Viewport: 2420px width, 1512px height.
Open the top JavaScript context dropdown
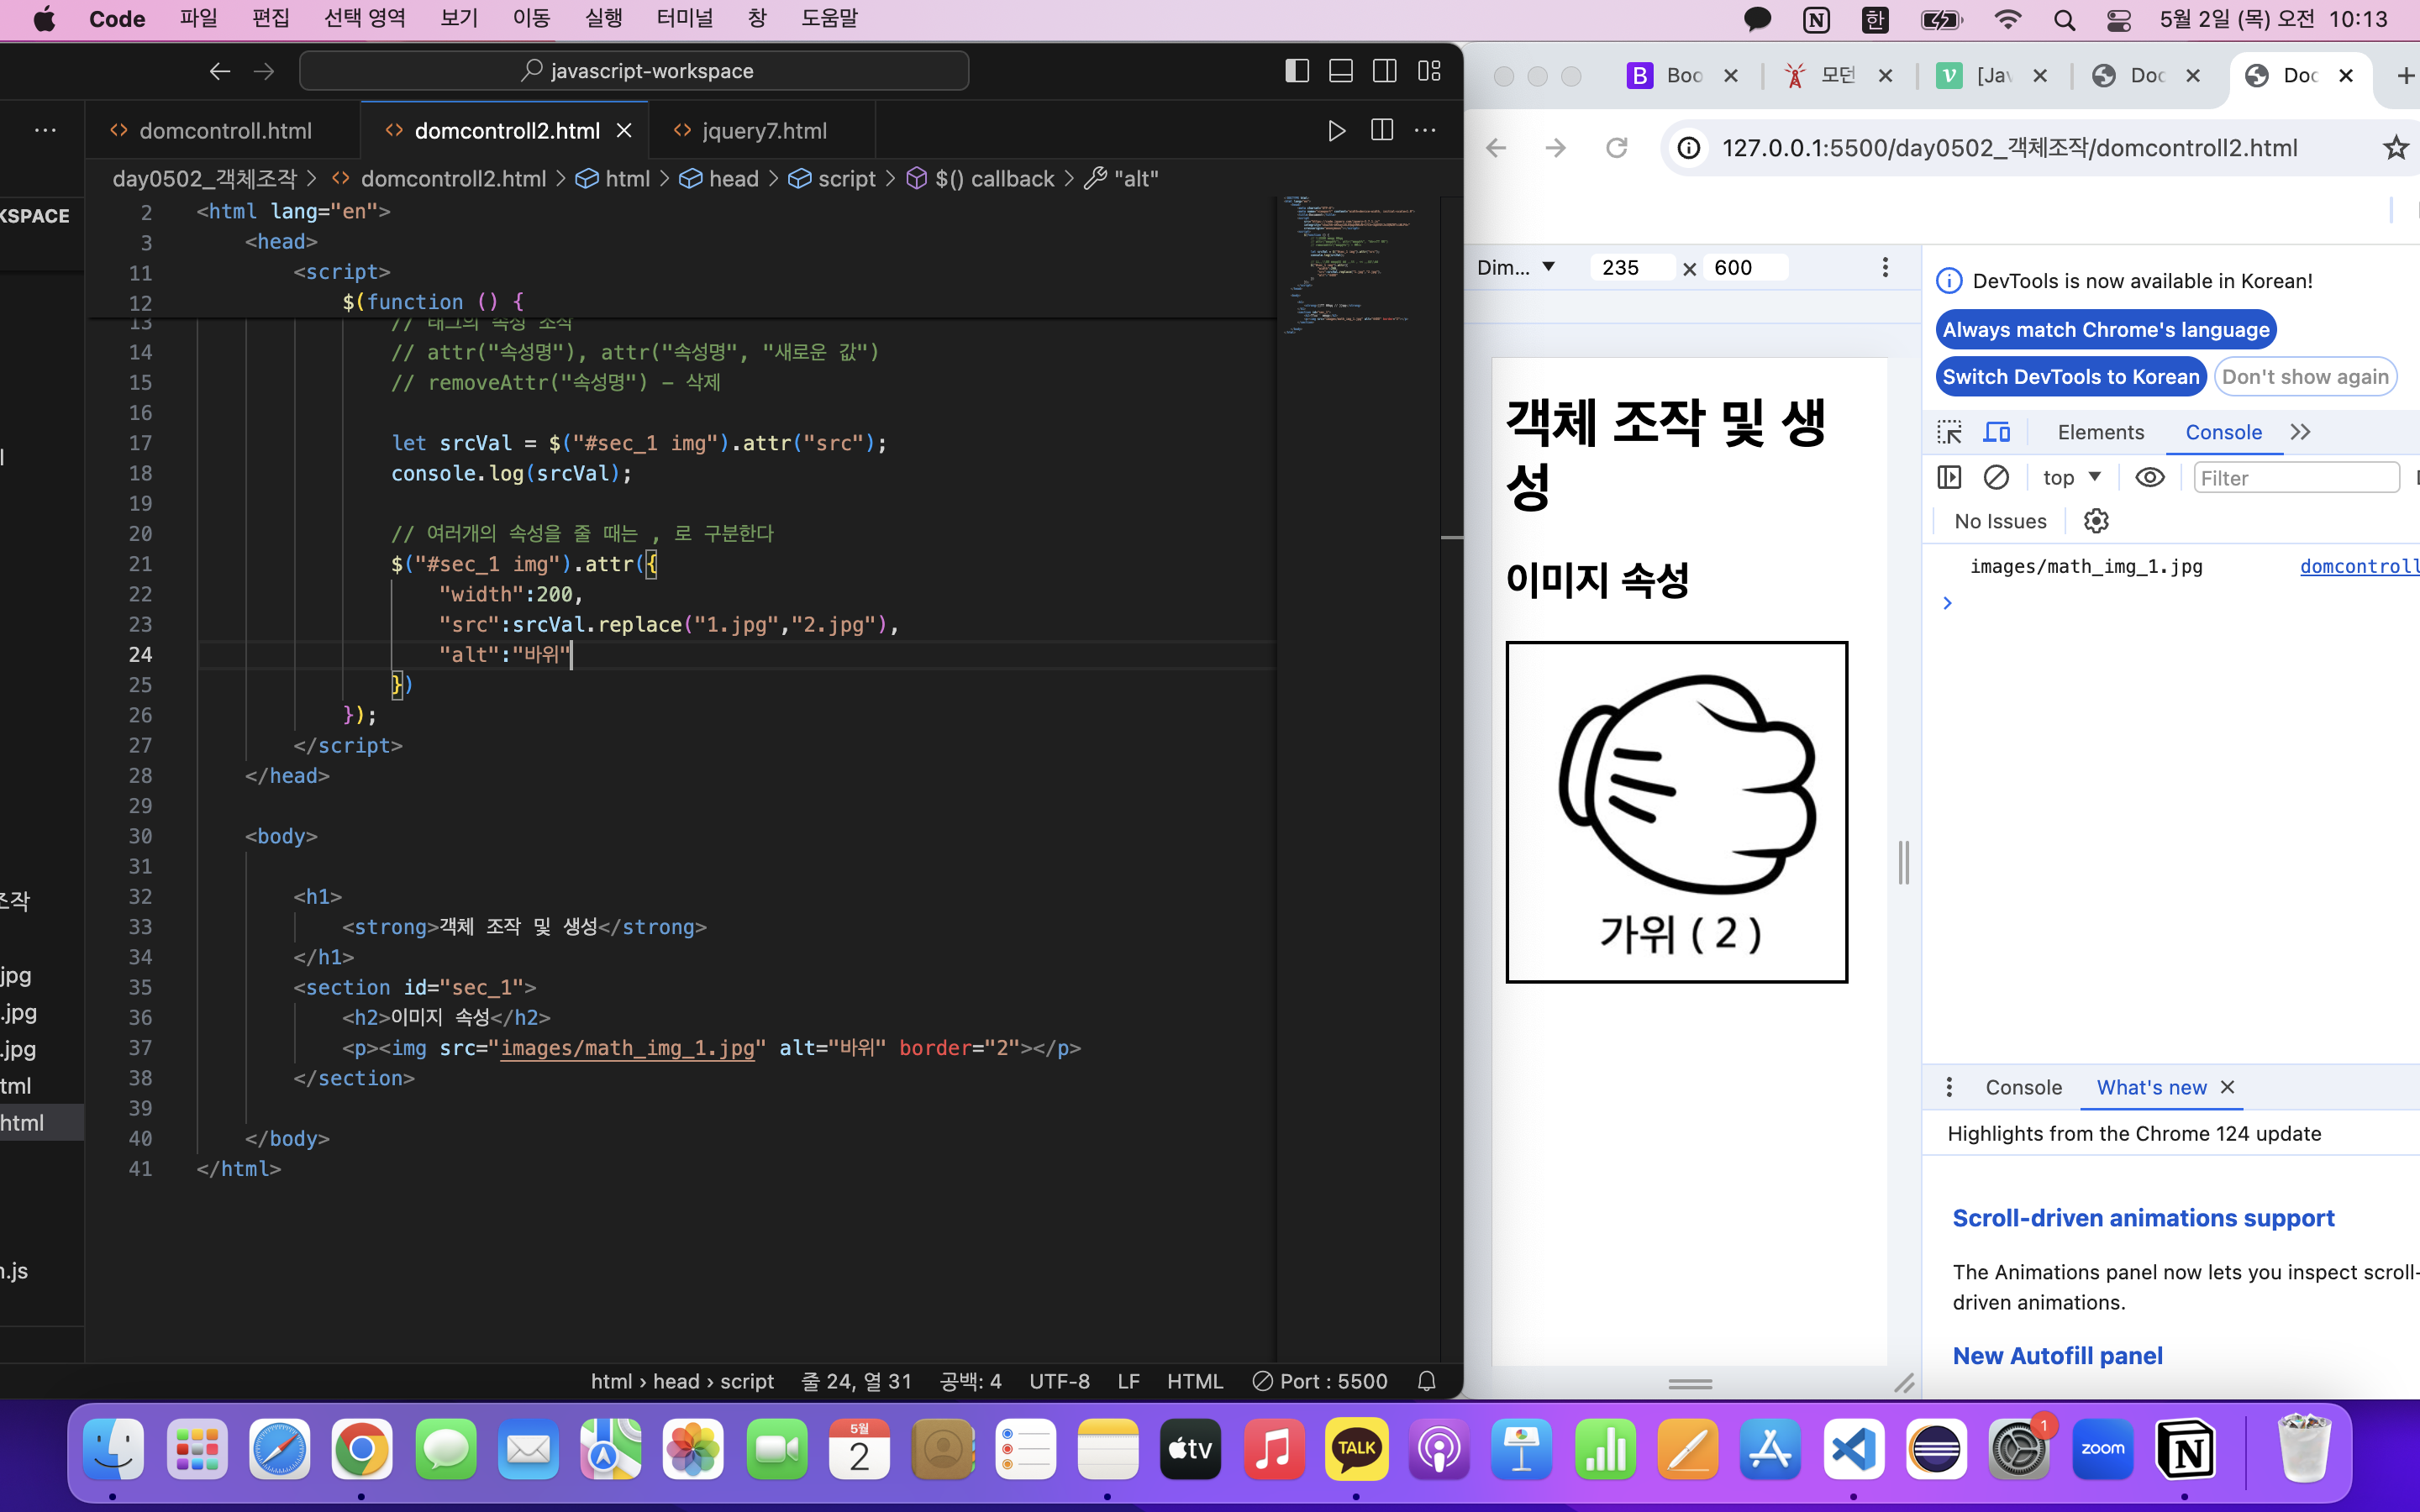2071,478
